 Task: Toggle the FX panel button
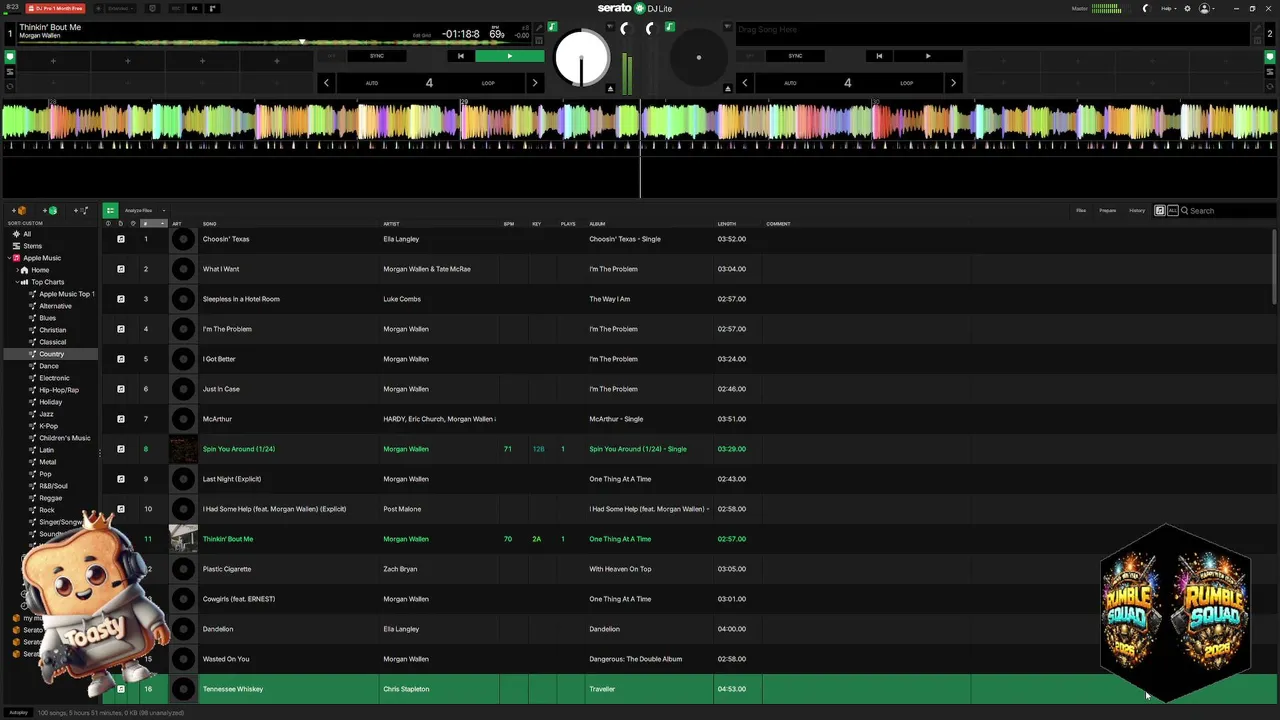194,8
